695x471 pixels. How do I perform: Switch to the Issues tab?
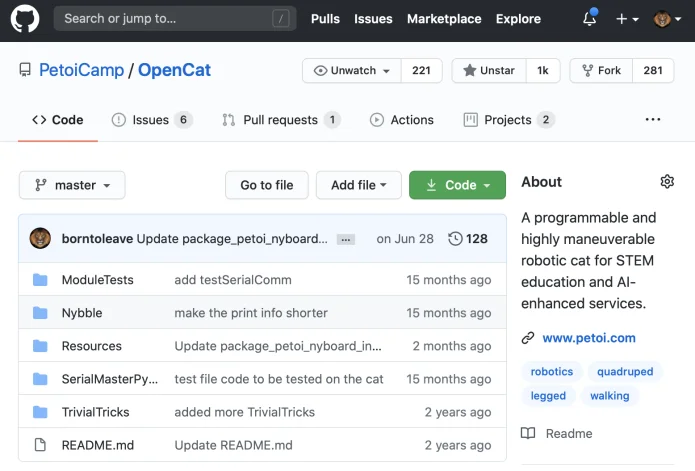[x=152, y=120]
